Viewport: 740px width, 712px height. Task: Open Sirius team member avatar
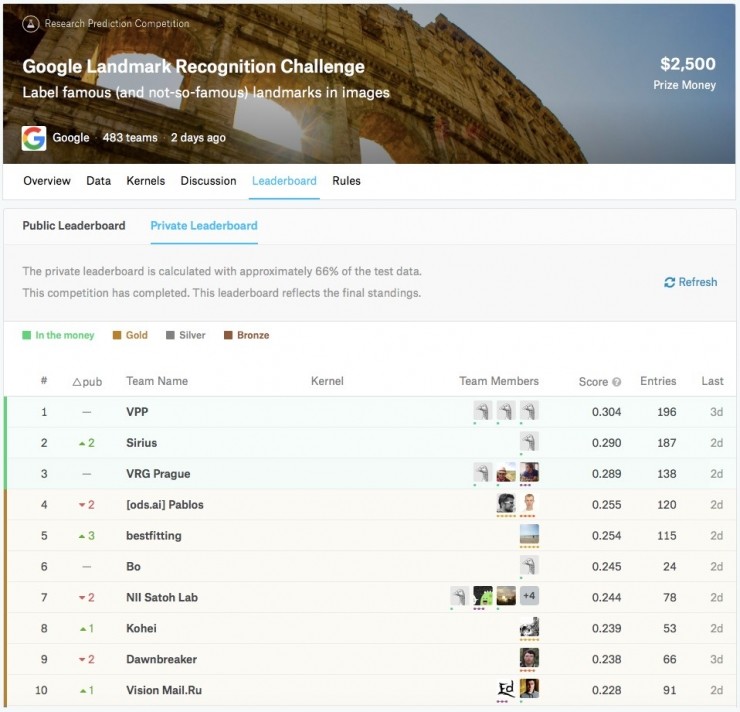click(x=529, y=442)
